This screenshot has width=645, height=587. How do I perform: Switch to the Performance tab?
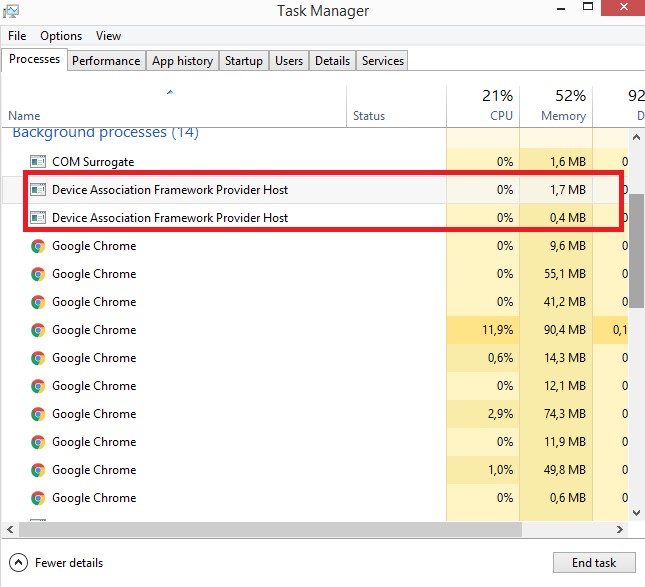click(x=106, y=61)
